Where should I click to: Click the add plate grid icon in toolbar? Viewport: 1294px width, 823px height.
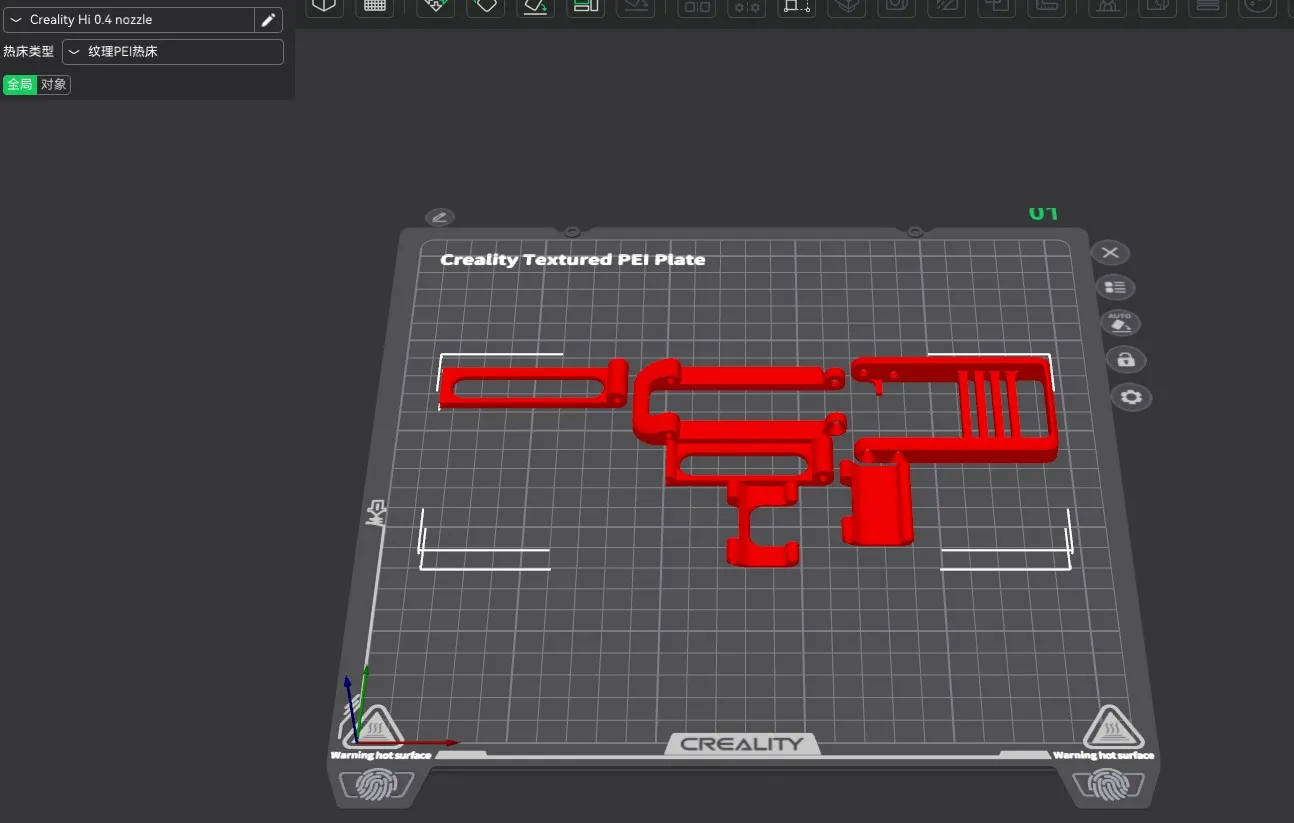click(x=375, y=7)
